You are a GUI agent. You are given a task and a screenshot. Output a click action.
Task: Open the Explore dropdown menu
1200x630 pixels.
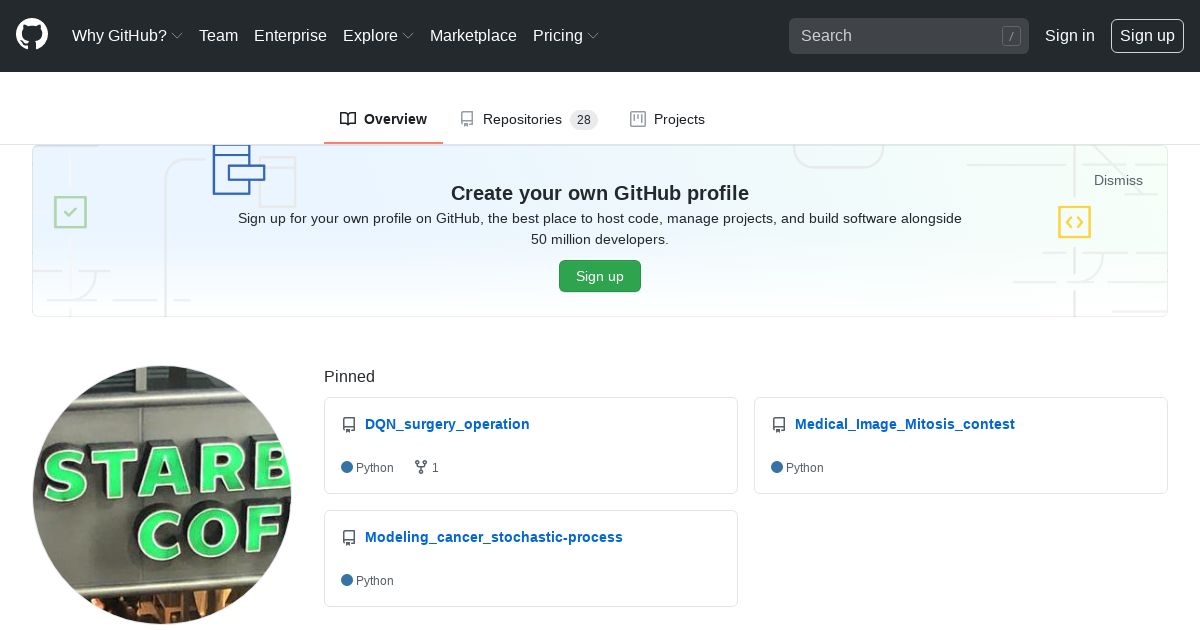[378, 35]
